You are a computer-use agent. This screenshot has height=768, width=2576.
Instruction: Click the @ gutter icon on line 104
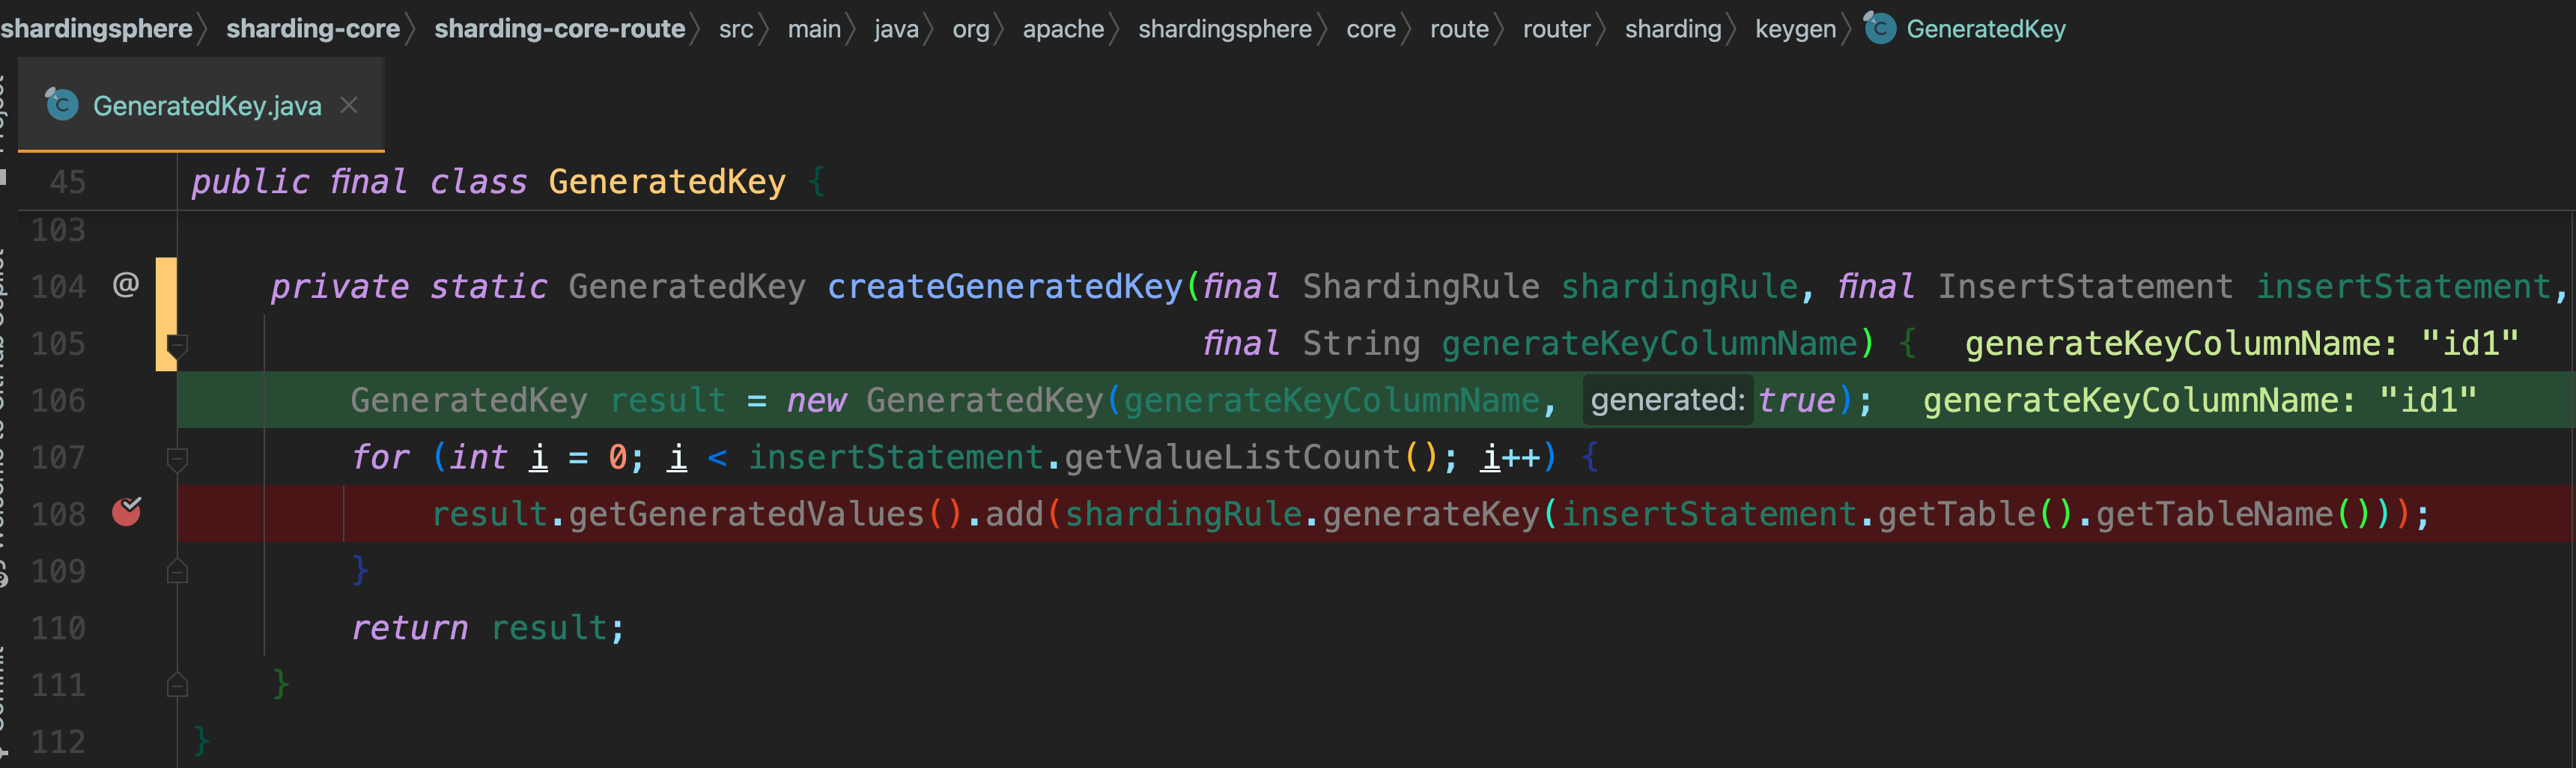pyautogui.click(x=126, y=285)
